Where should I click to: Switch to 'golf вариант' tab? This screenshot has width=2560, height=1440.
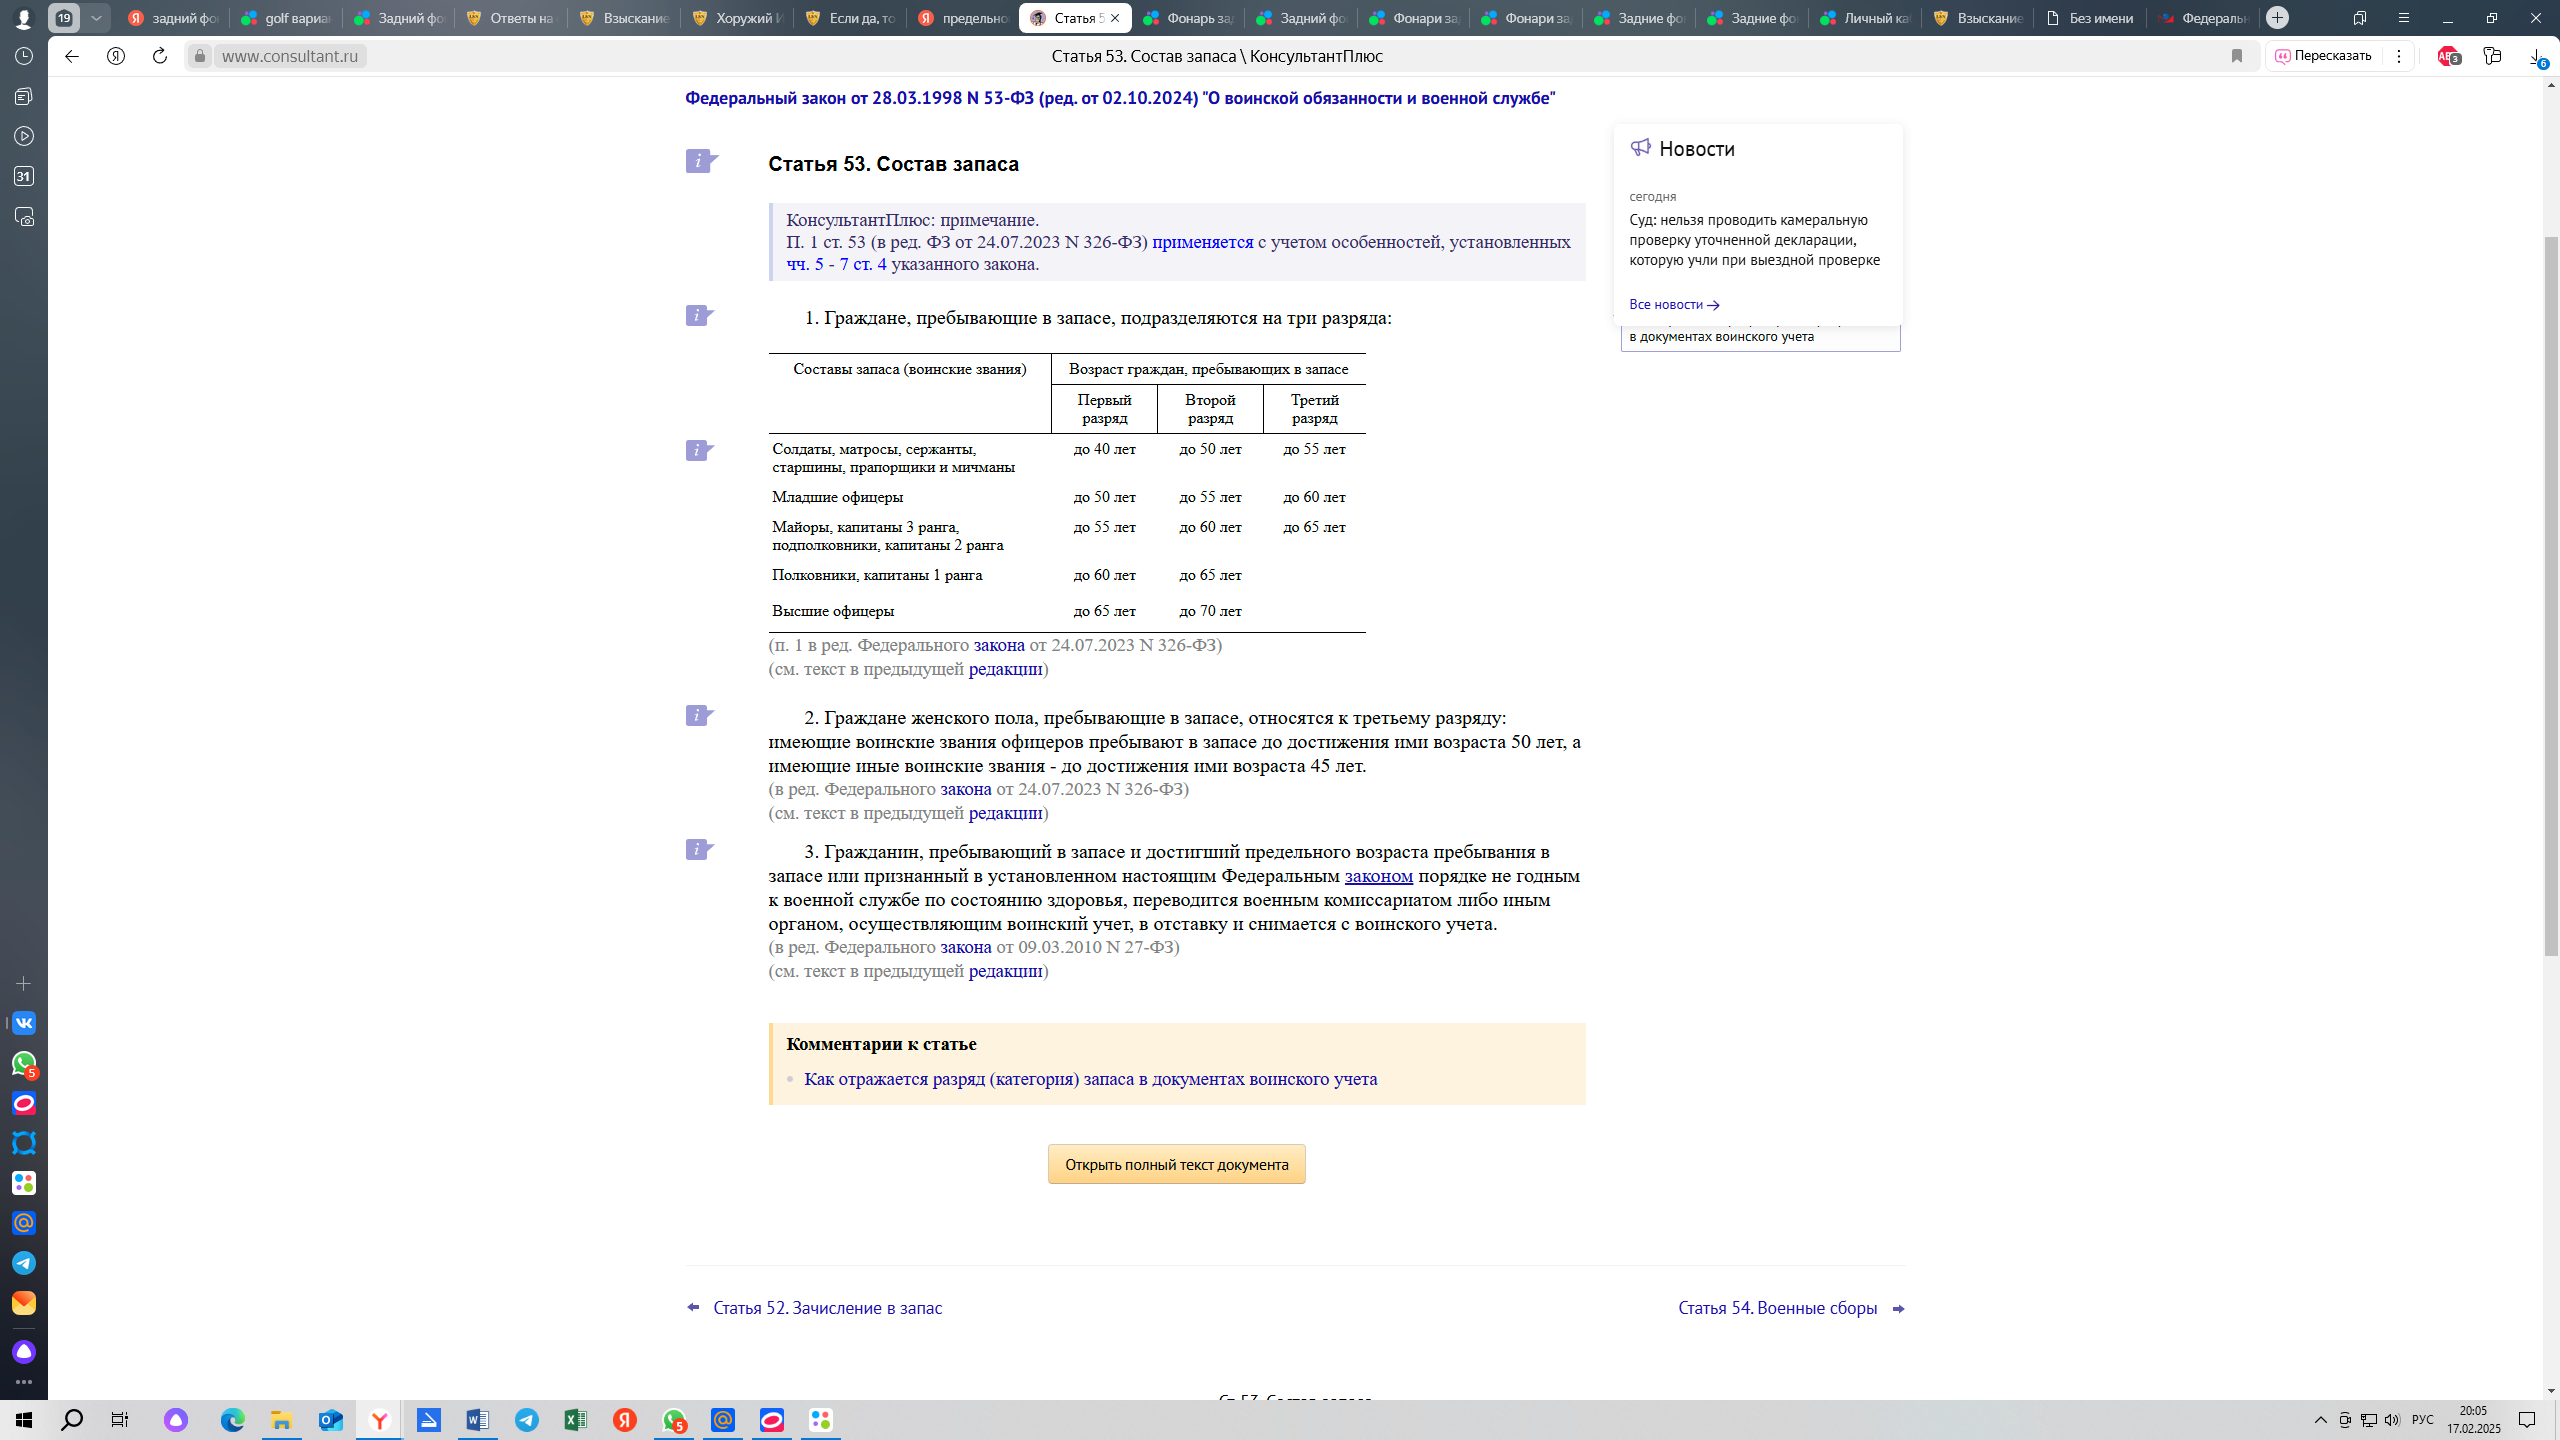coord(286,18)
